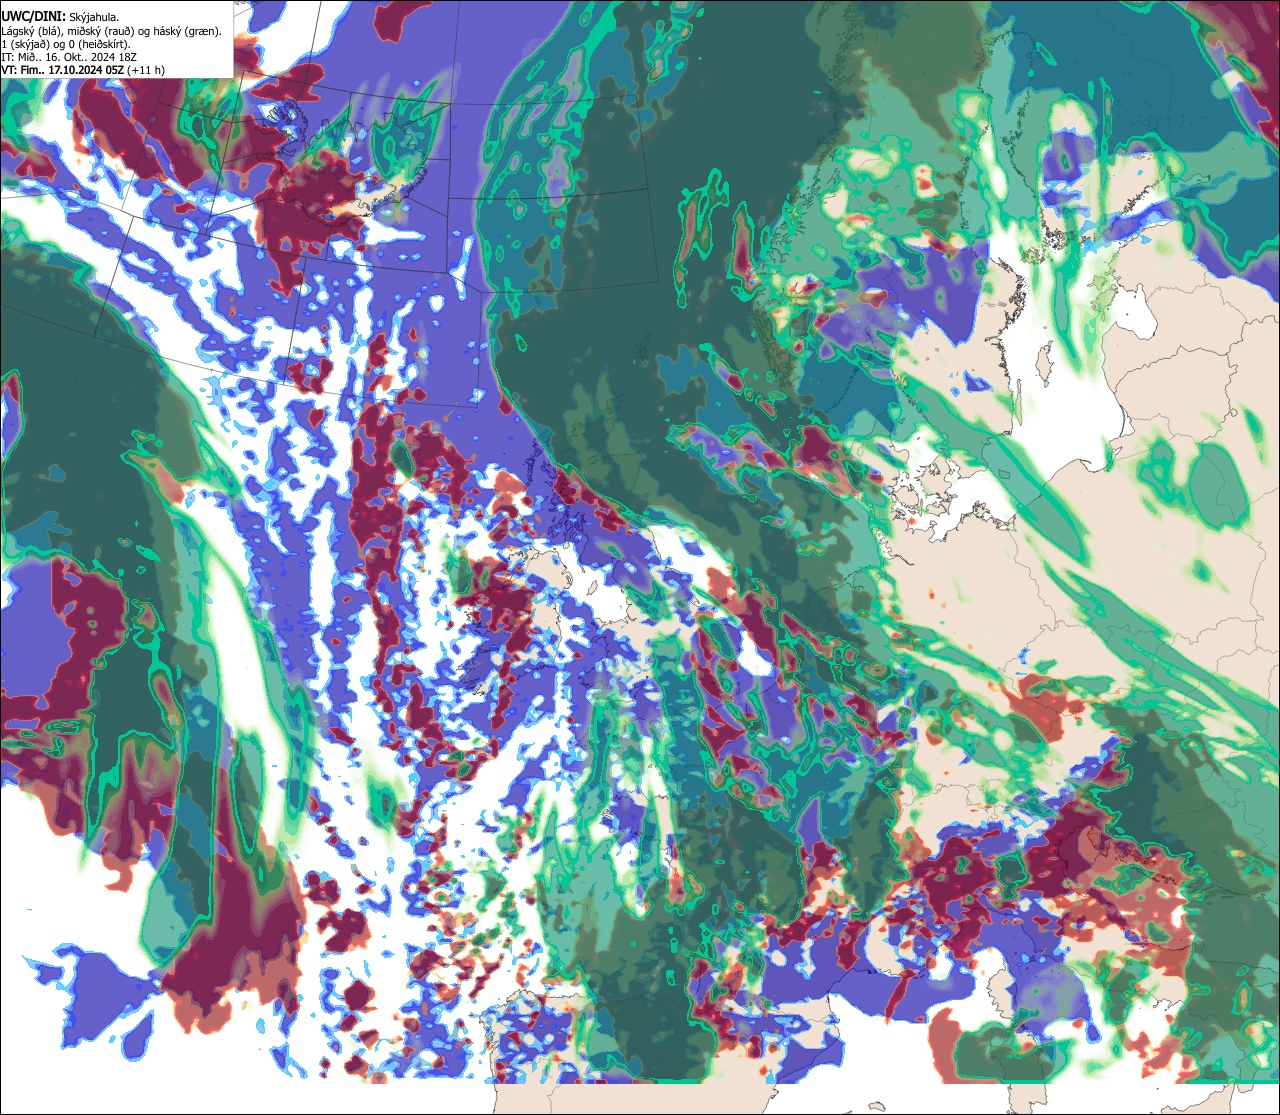Click the initial time 'IT: Mið.. 16. Okt.. 2024 18Z'
Screen dimensions: 1280x1115
point(69,57)
